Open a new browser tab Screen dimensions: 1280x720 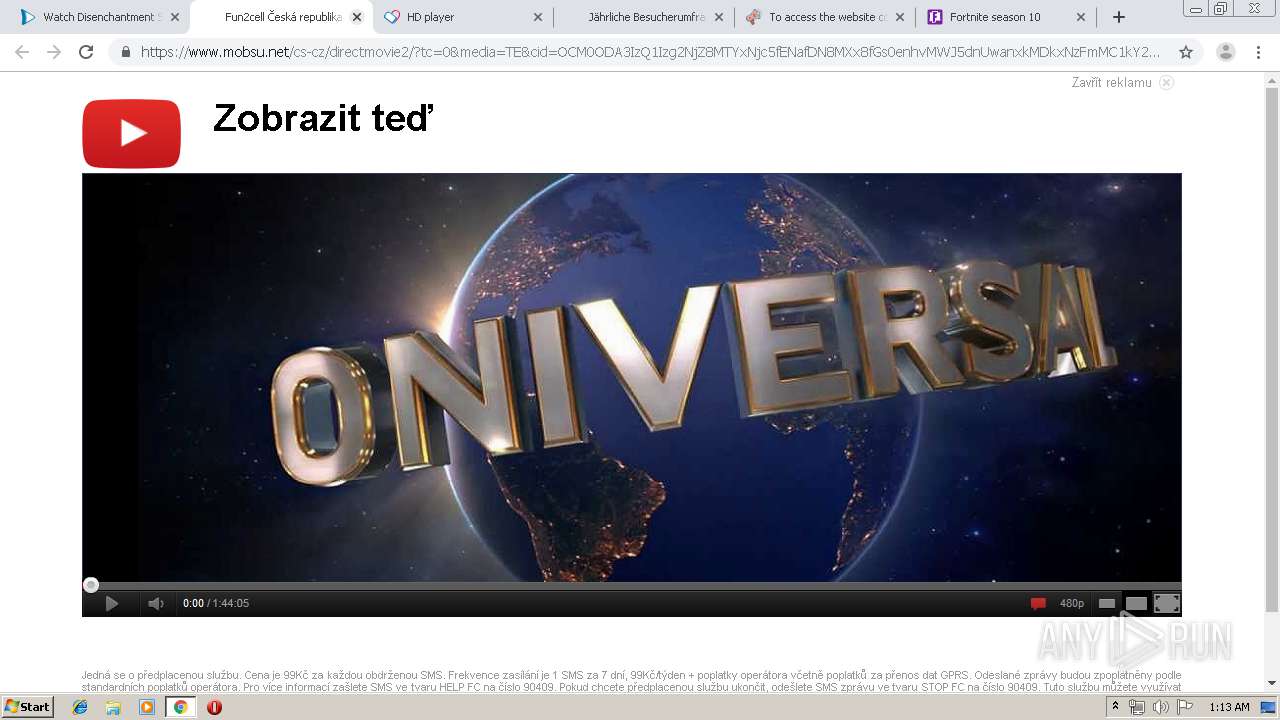[x=1119, y=17]
